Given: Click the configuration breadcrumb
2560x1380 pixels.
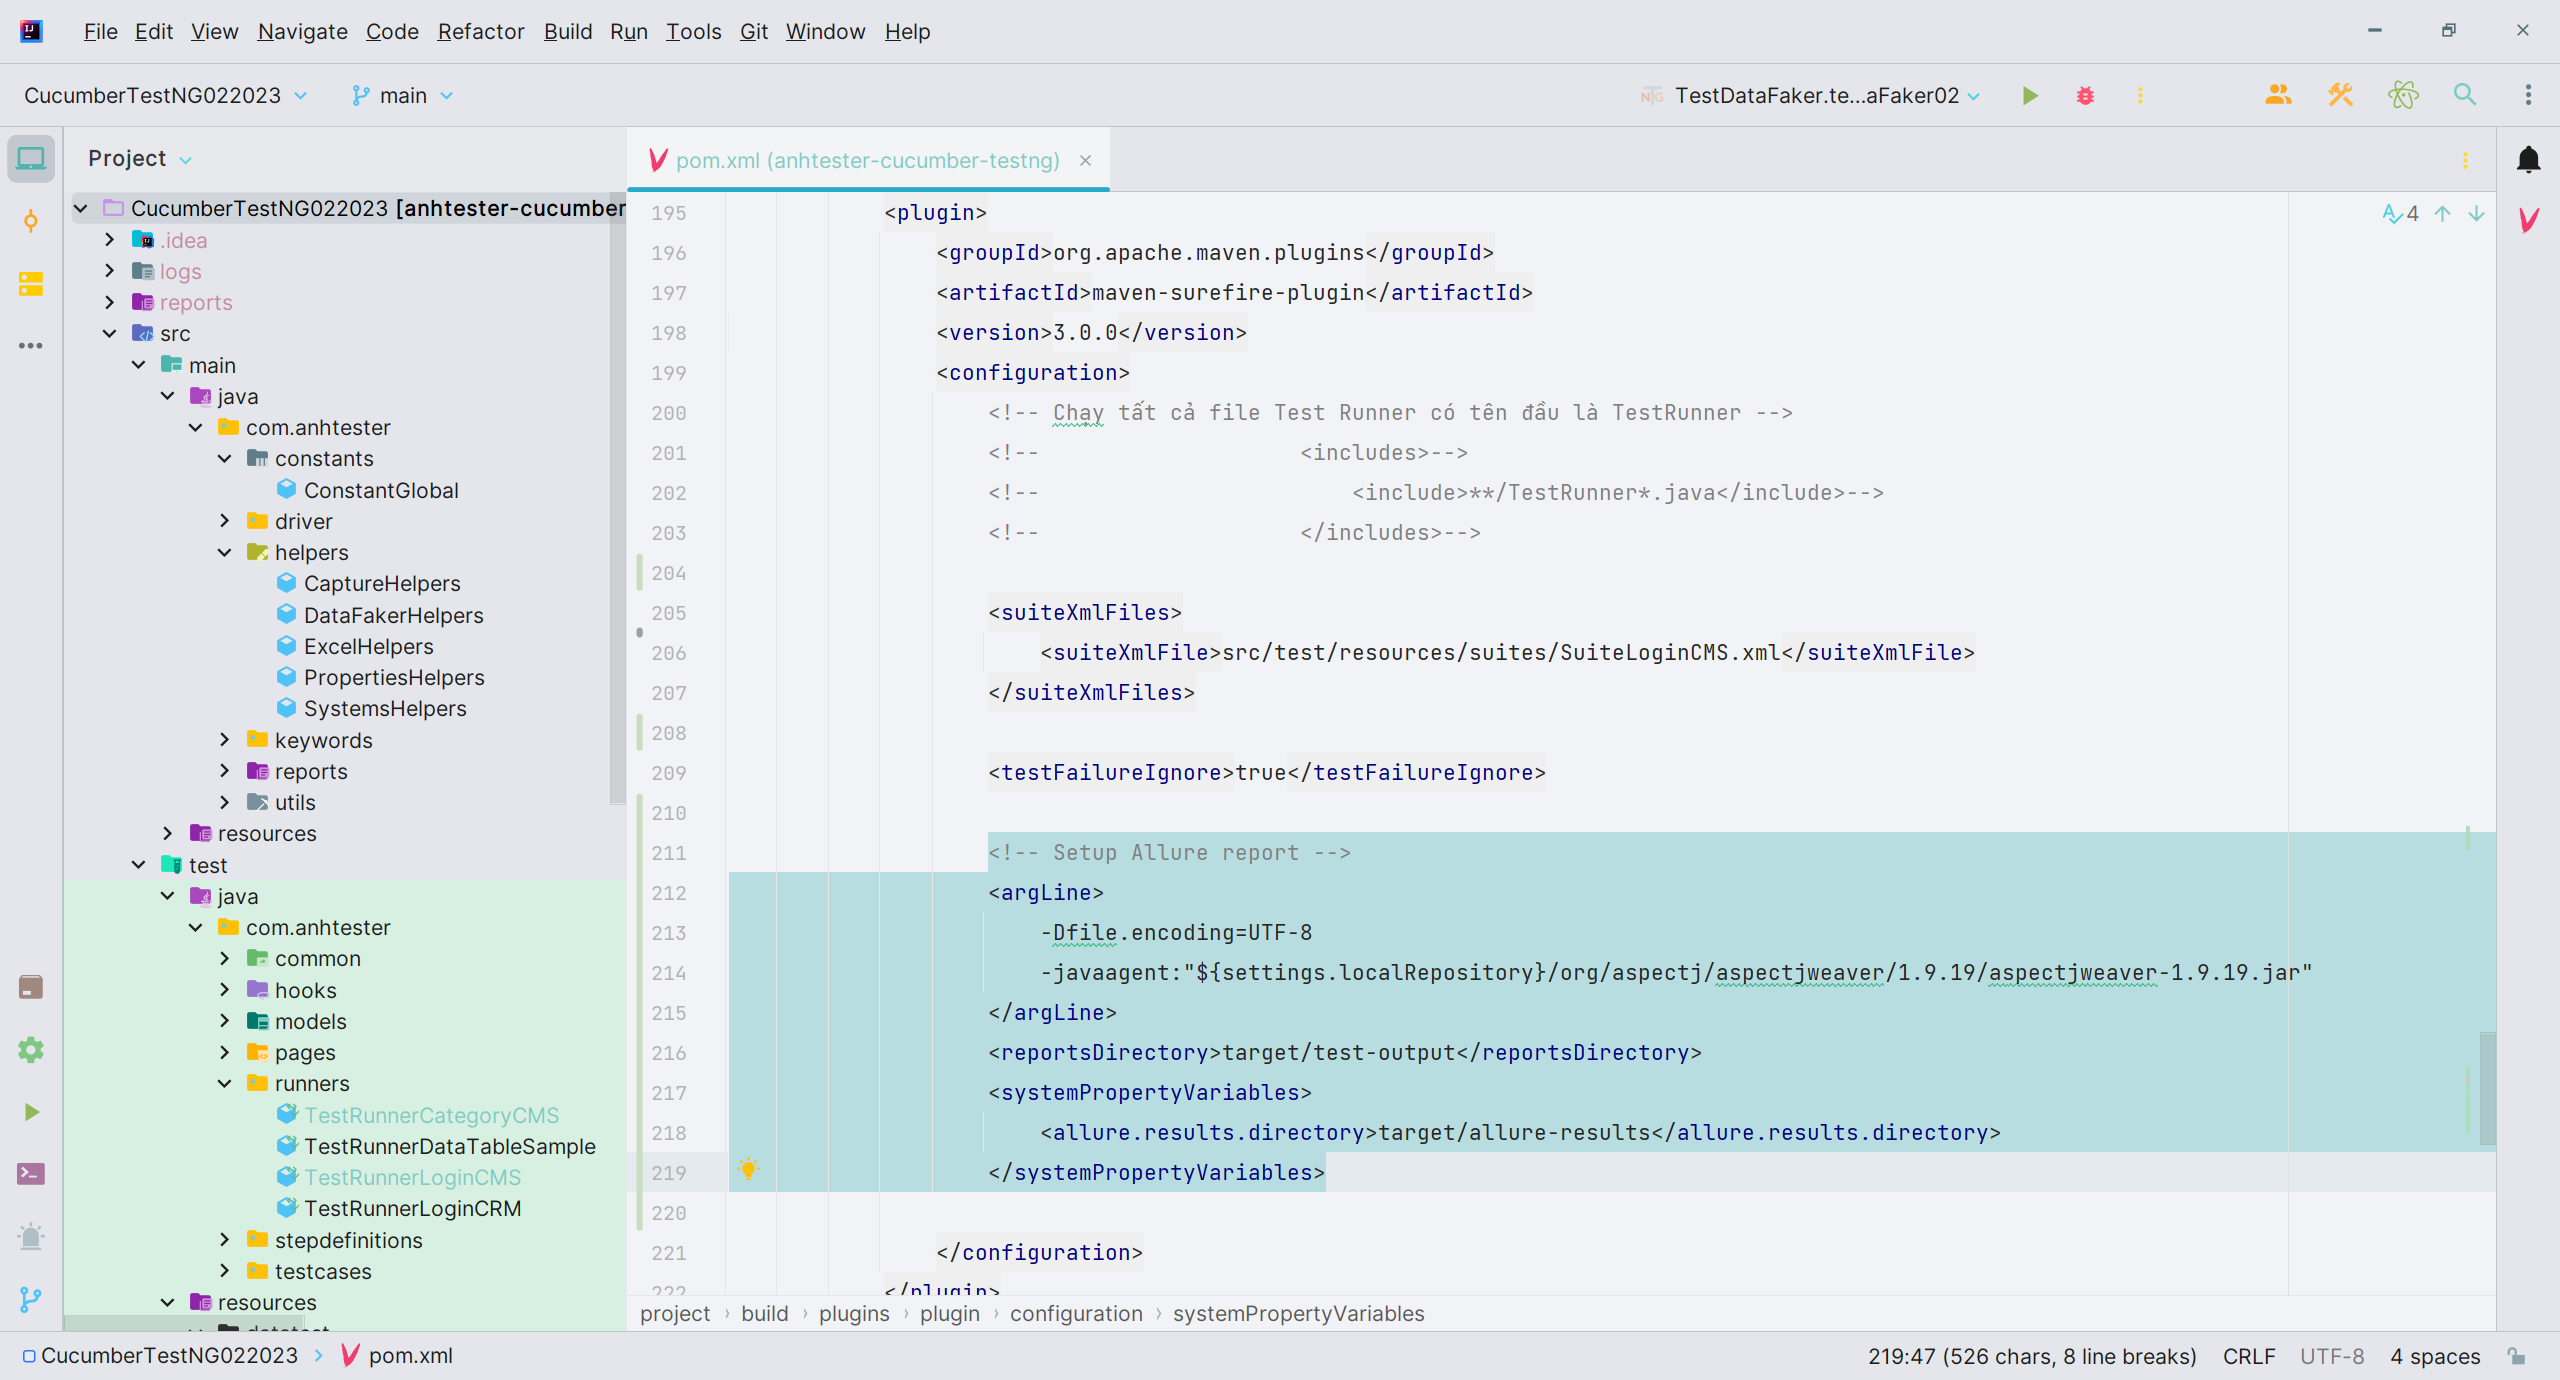Looking at the screenshot, I should (x=1076, y=1313).
